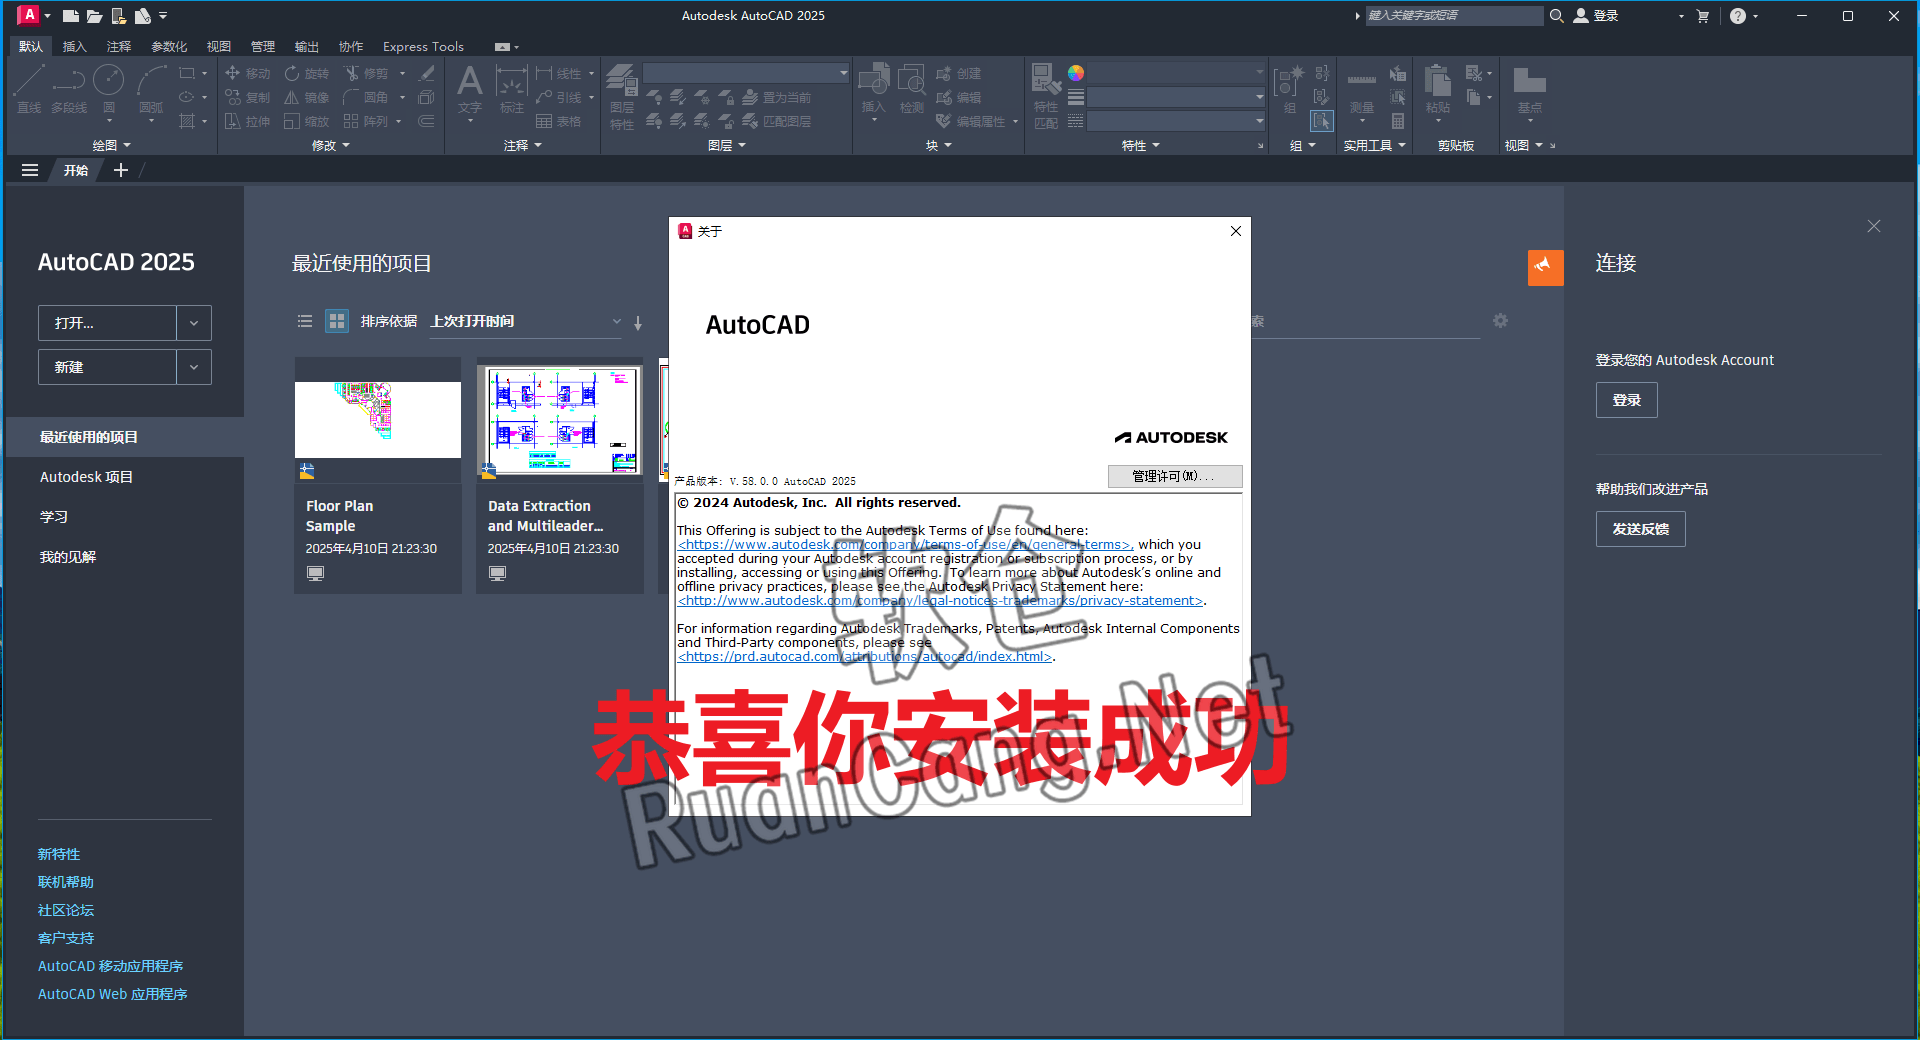Expand the Layers (图层) panel
1920x1040 pixels.
pos(727,146)
